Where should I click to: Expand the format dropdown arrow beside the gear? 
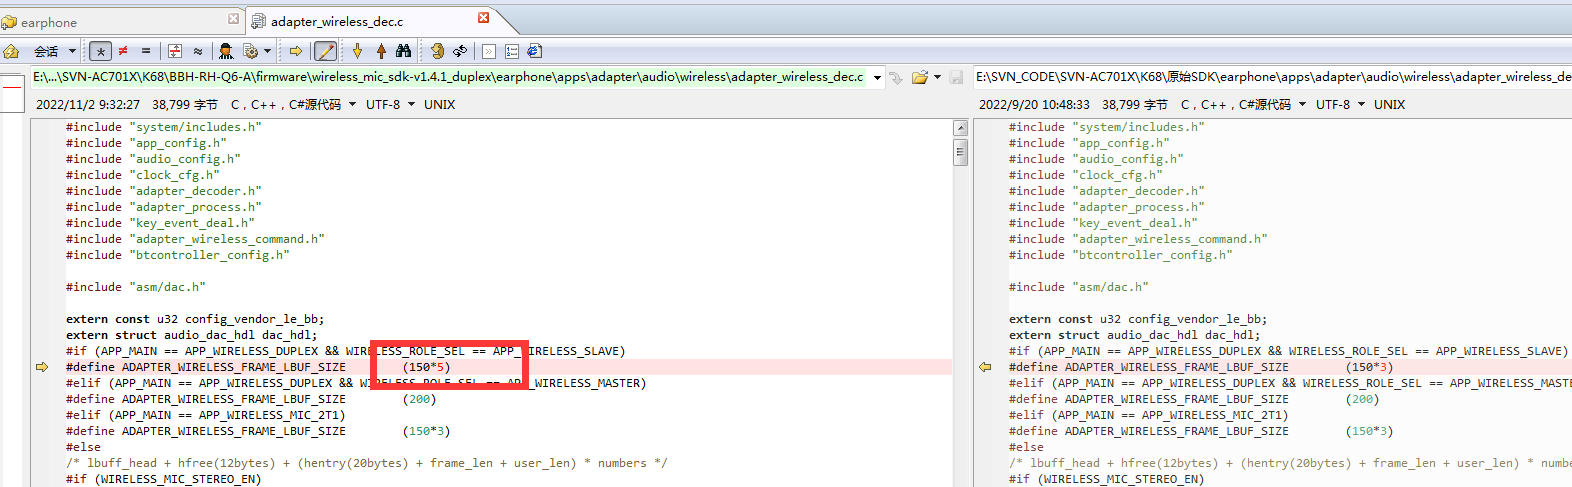pyautogui.click(x=267, y=51)
